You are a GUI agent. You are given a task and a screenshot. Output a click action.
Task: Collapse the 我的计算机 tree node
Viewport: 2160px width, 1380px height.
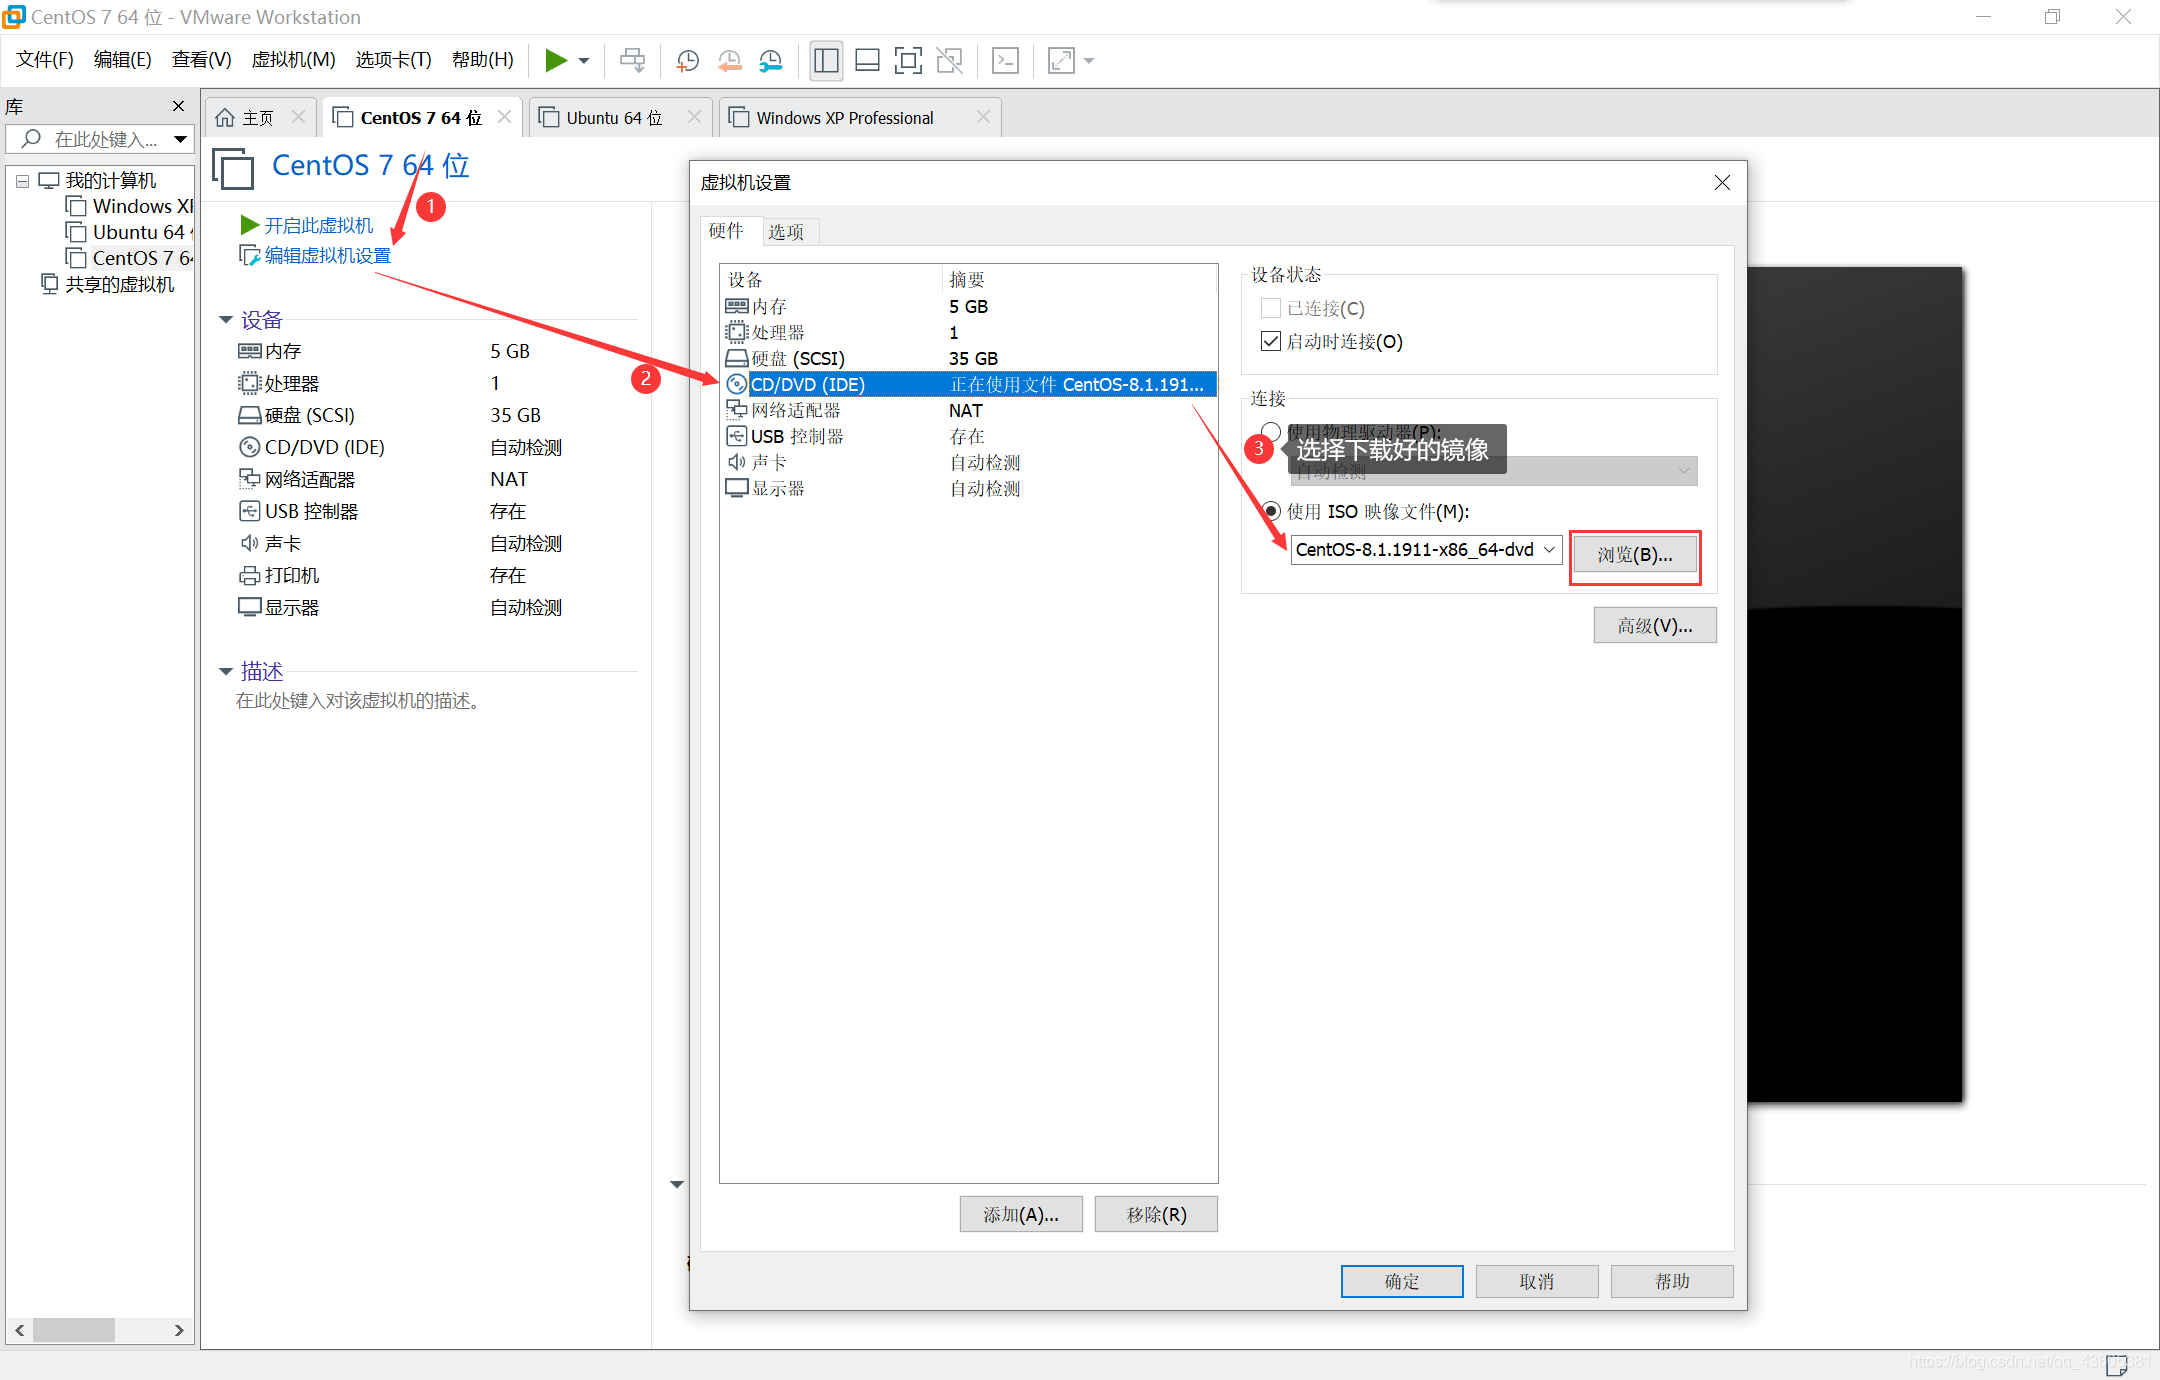[22, 181]
